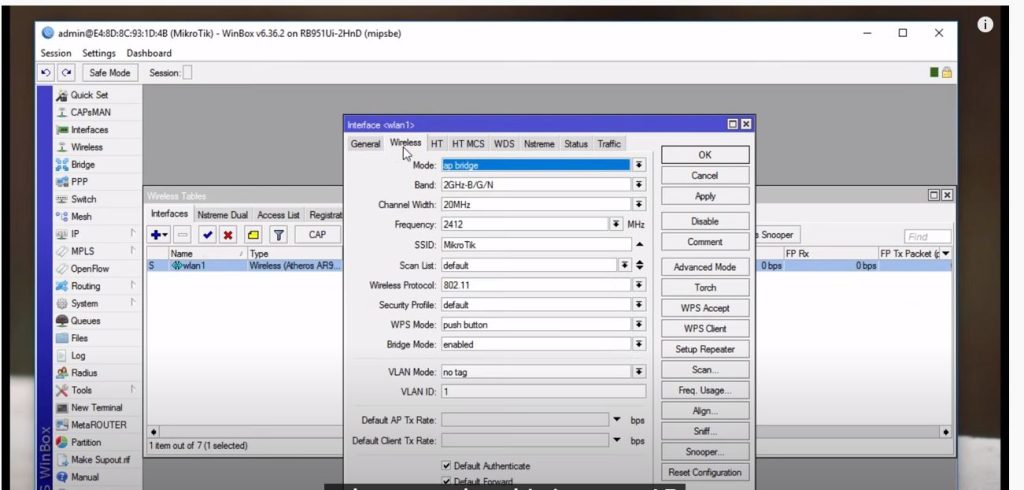Click the Setup Repeater button
The height and width of the screenshot is (490, 1024).
pos(705,349)
